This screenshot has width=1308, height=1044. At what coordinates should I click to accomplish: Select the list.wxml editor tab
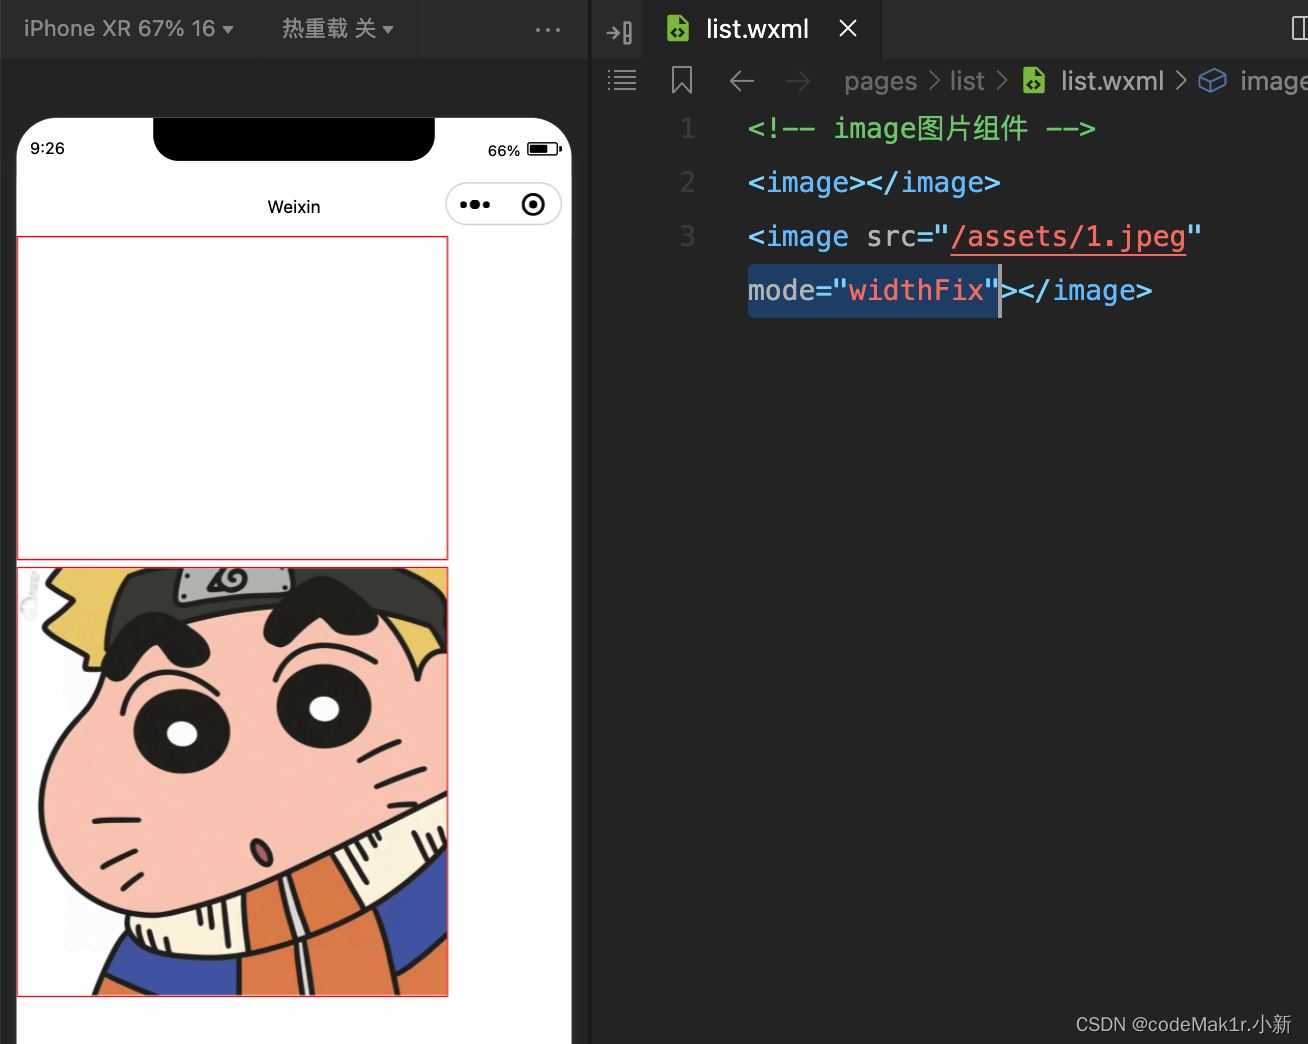tap(756, 29)
